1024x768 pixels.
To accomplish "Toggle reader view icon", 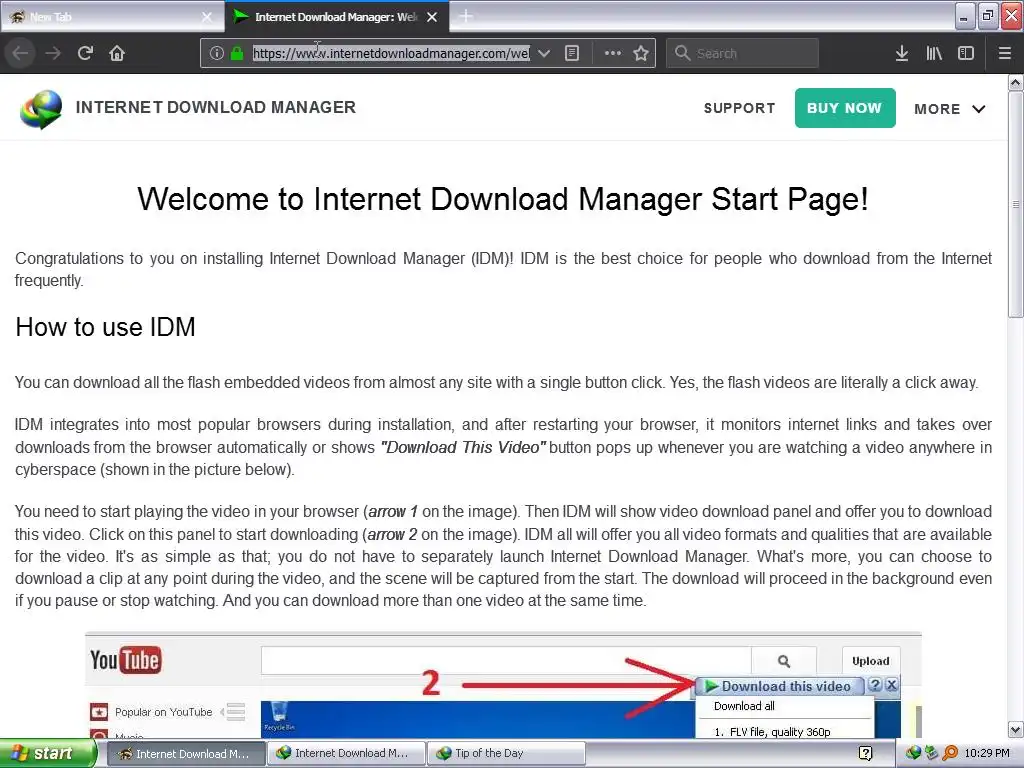I will (x=572, y=54).
